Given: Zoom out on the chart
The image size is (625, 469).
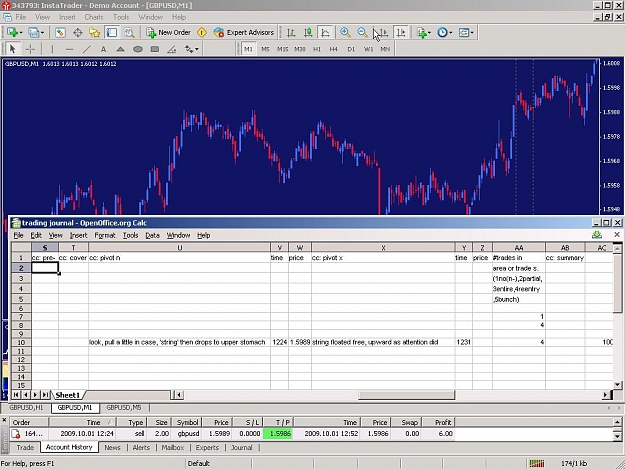Looking at the screenshot, I should pyautogui.click(x=362, y=33).
